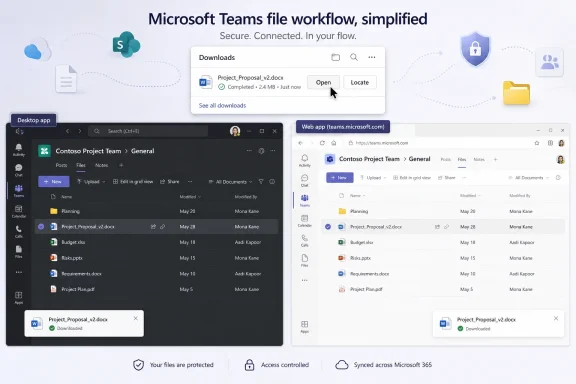Select Budget.xlsx in desktop app
The height and width of the screenshot is (384, 576).
pos(73,242)
